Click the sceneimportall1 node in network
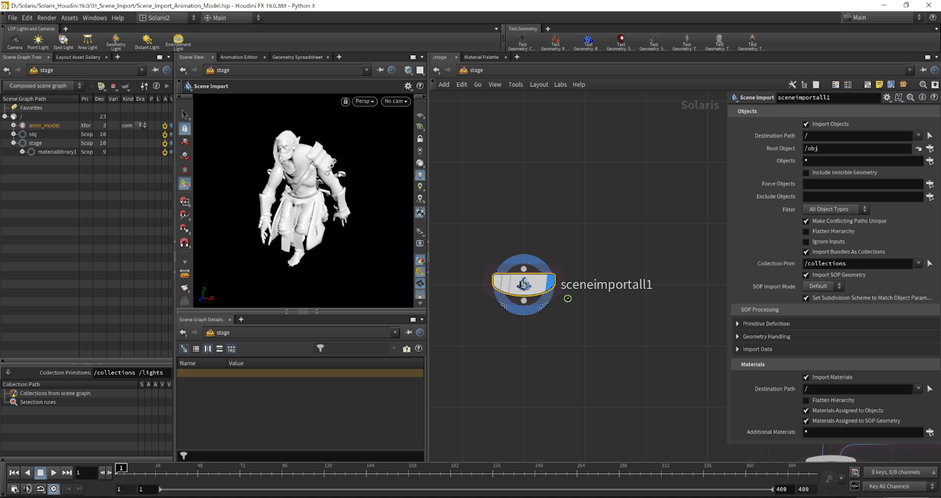This screenshot has height=498, width=941. click(521, 285)
